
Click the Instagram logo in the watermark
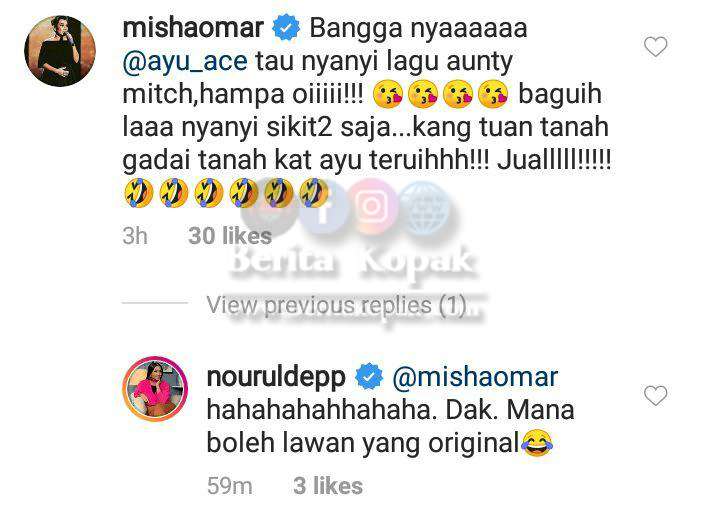[372, 206]
